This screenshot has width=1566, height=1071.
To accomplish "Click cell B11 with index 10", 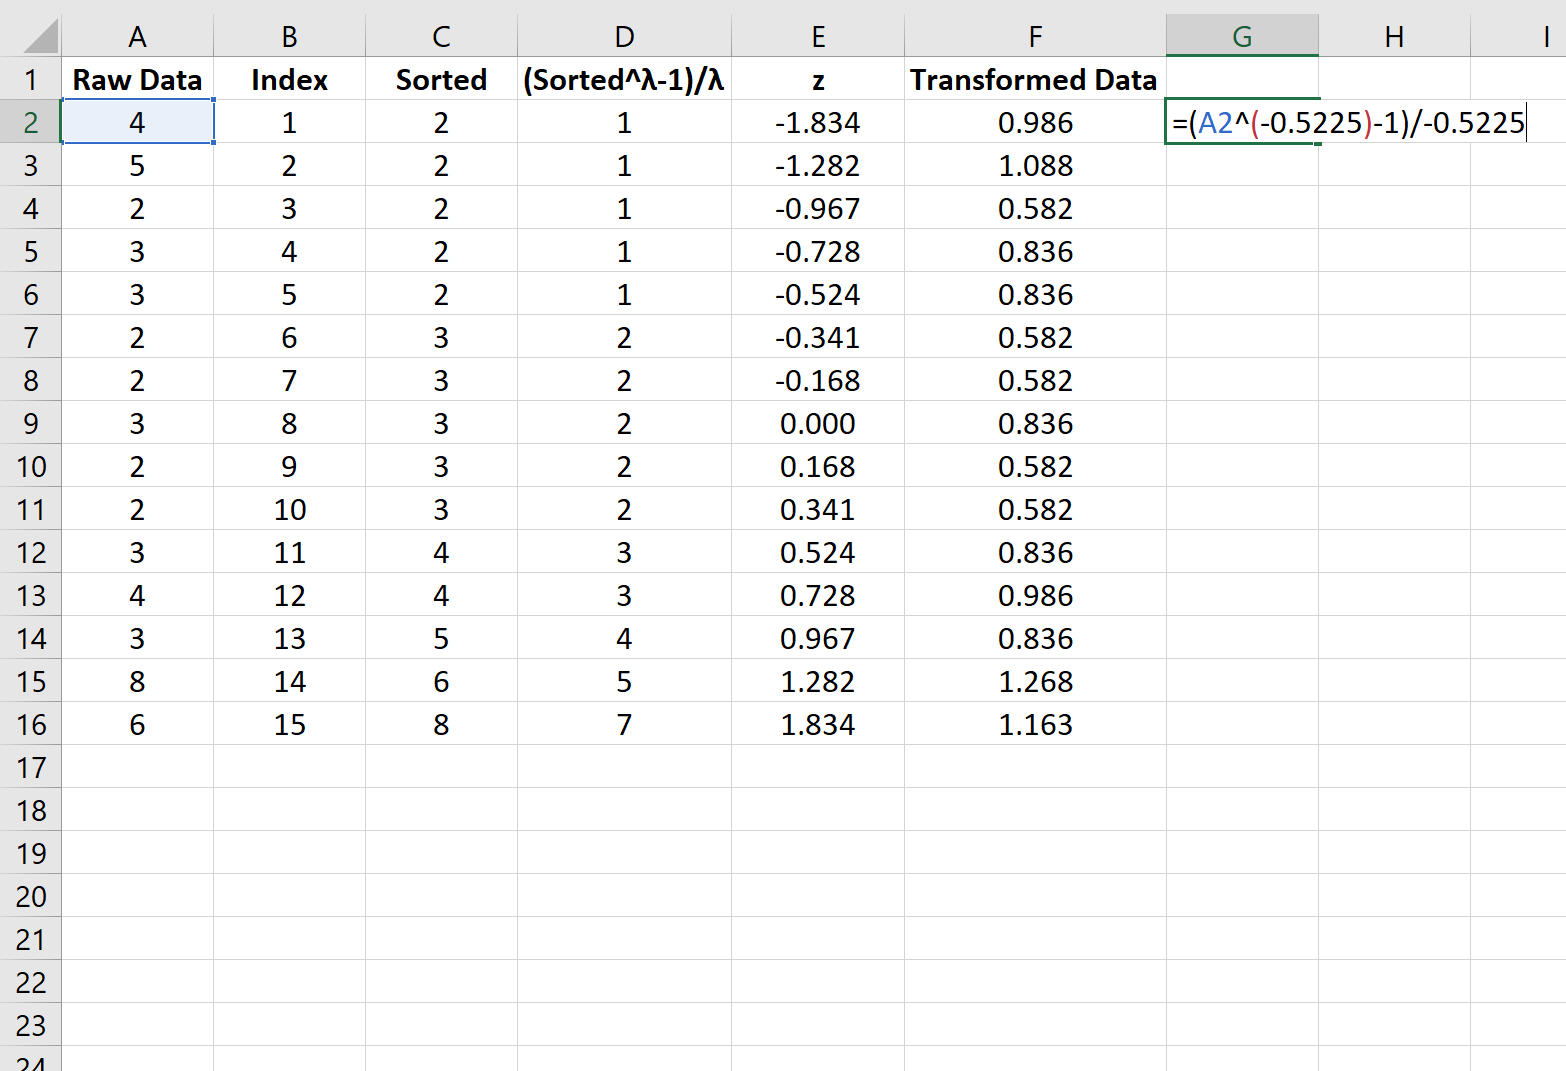I will 290,509.
